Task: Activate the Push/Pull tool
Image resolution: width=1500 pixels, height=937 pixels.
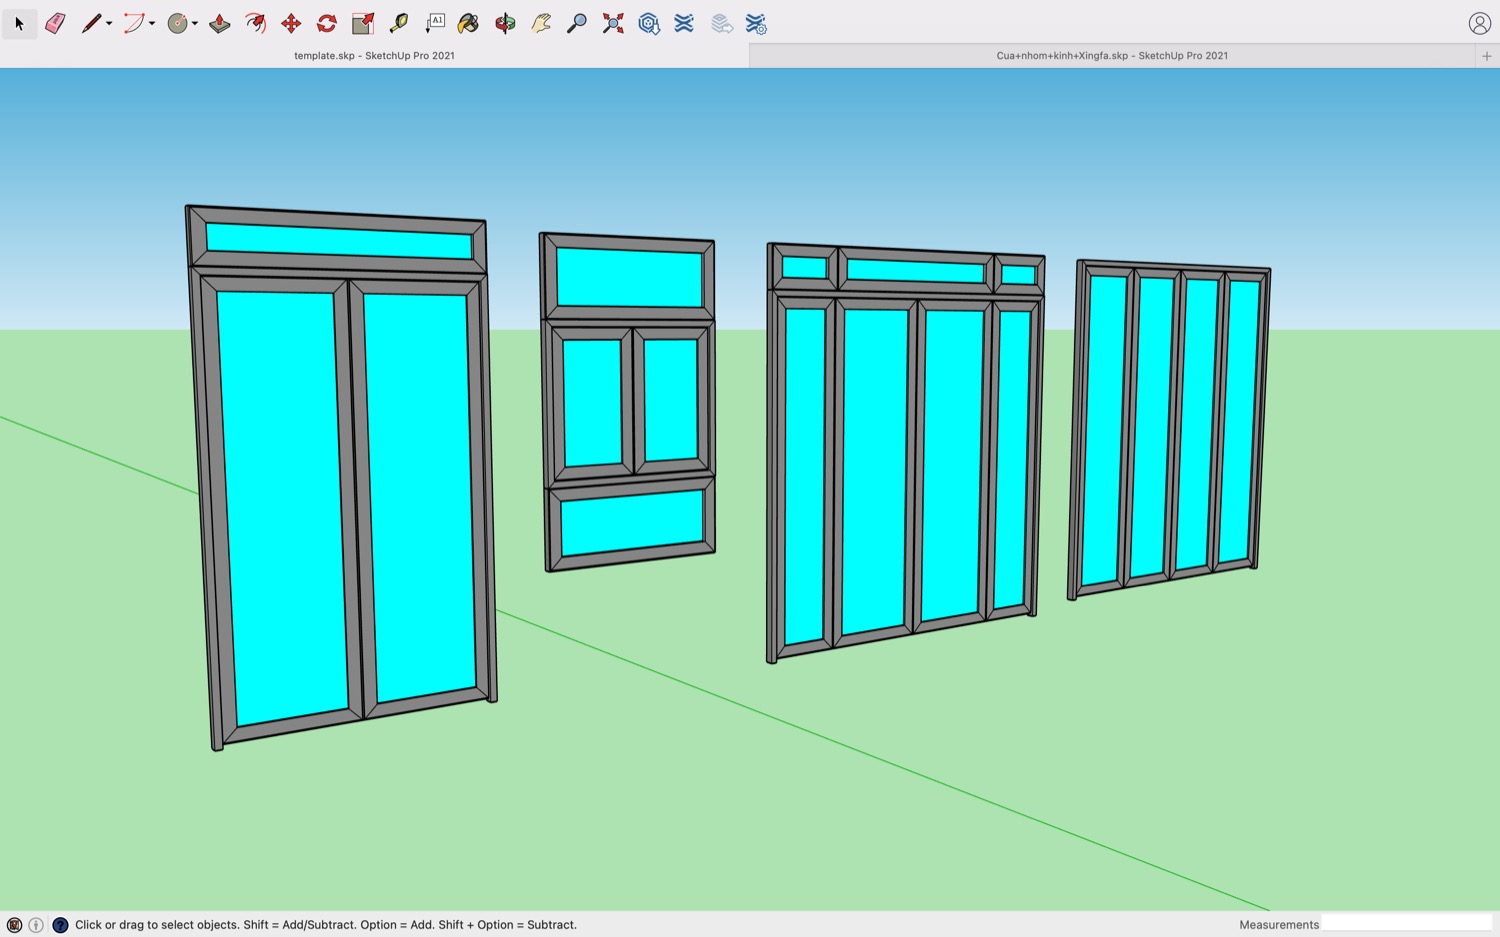Action: pyautogui.click(x=220, y=23)
